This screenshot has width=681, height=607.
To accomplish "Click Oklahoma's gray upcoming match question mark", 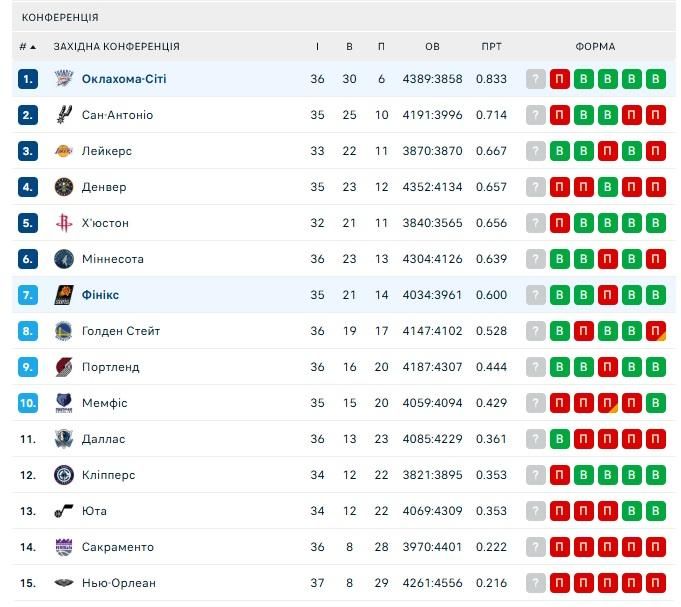I will [x=536, y=79].
